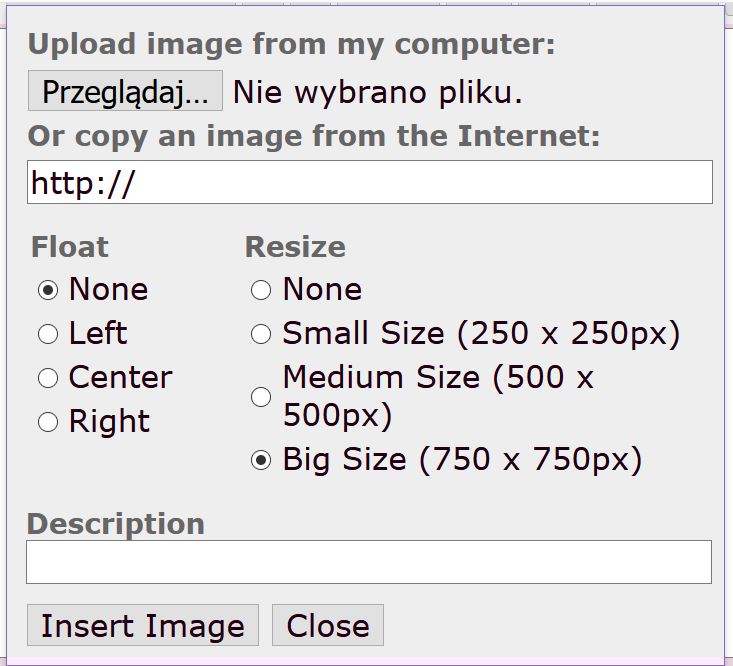Pick the Right float option
Screen dimensions: 733x666
point(48,422)
